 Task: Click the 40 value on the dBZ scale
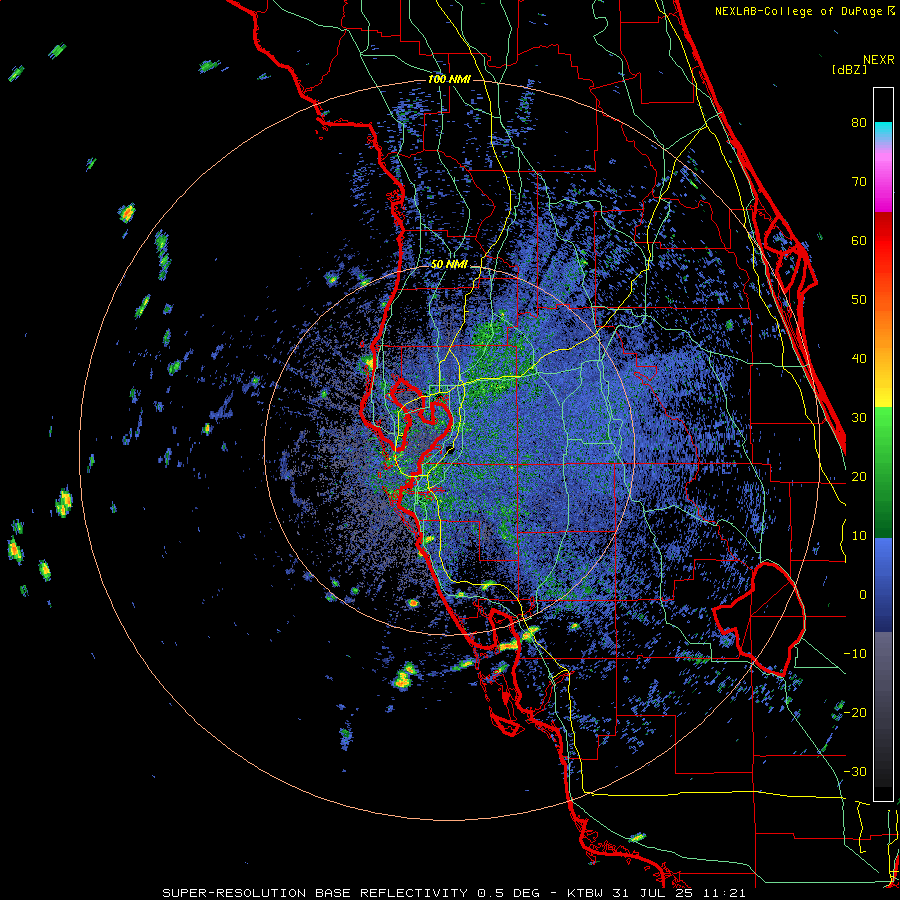[859, 359]
